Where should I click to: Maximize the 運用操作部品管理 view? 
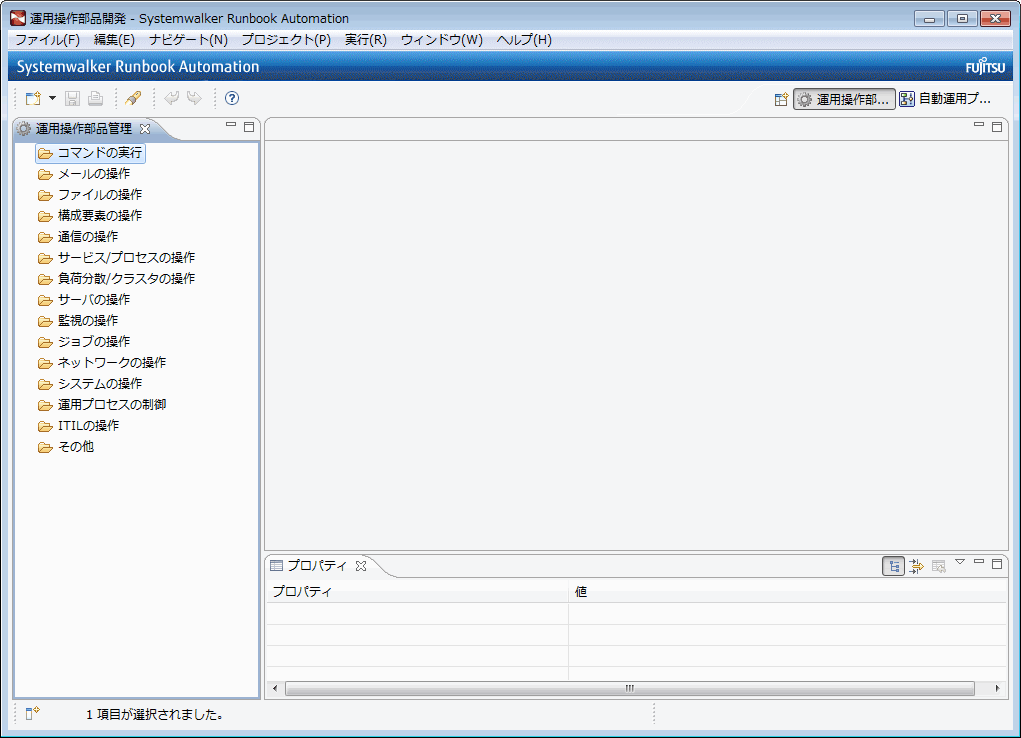[x=249, y=126]
